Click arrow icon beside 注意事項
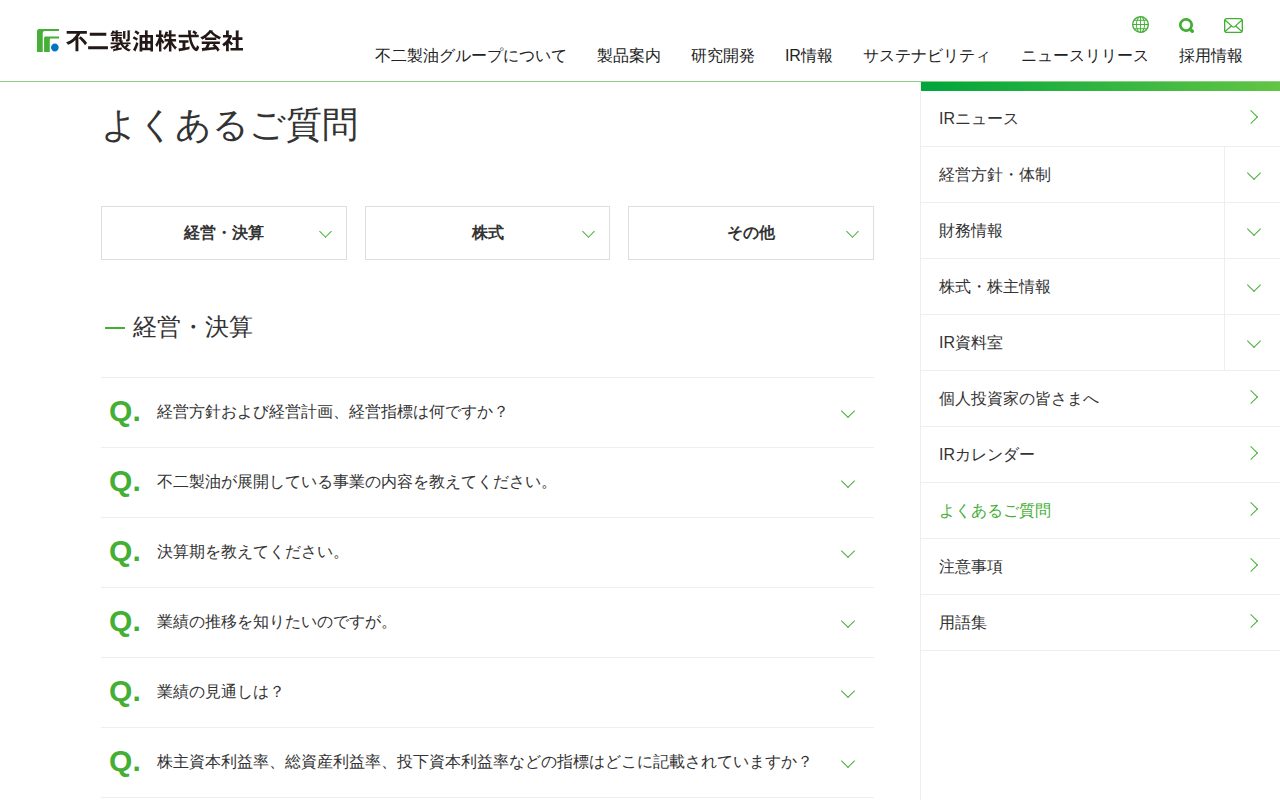The width and height of the screenshot is (1280, 800). pos(1254,566)
